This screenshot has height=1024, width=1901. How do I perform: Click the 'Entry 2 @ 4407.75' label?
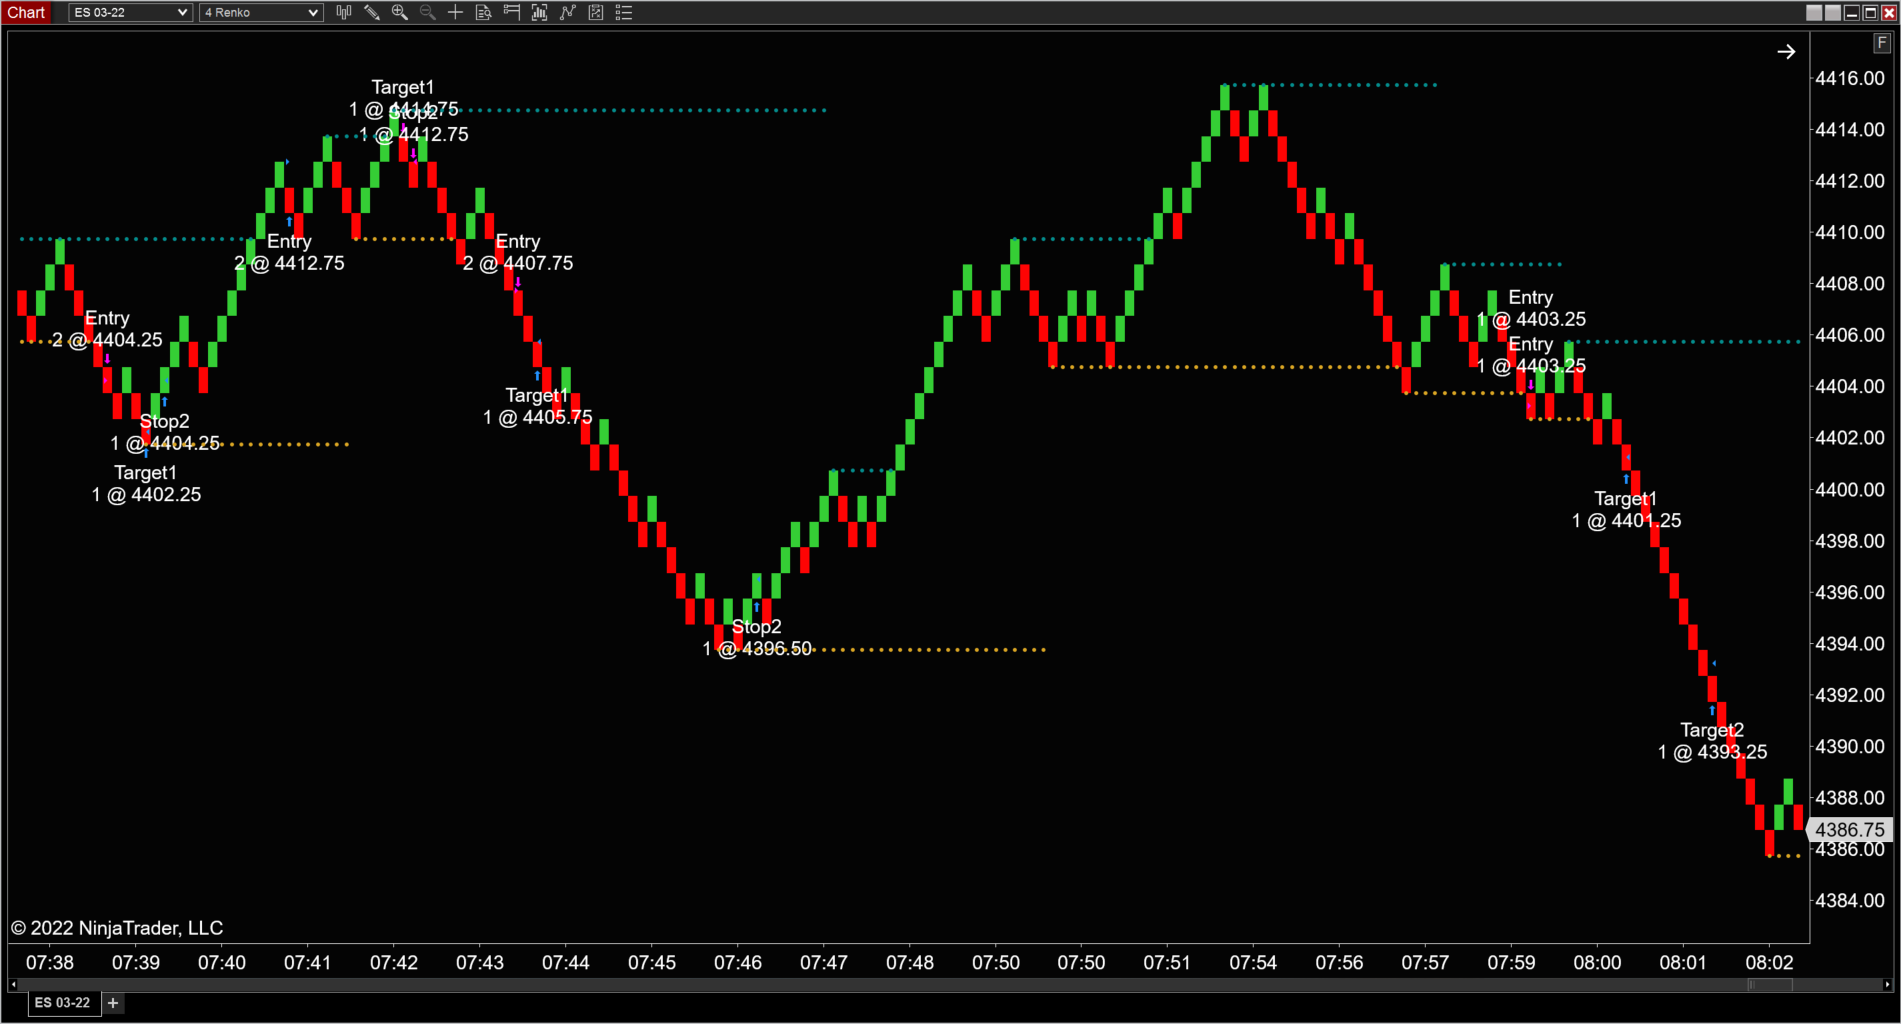click(x=518, y=252)
